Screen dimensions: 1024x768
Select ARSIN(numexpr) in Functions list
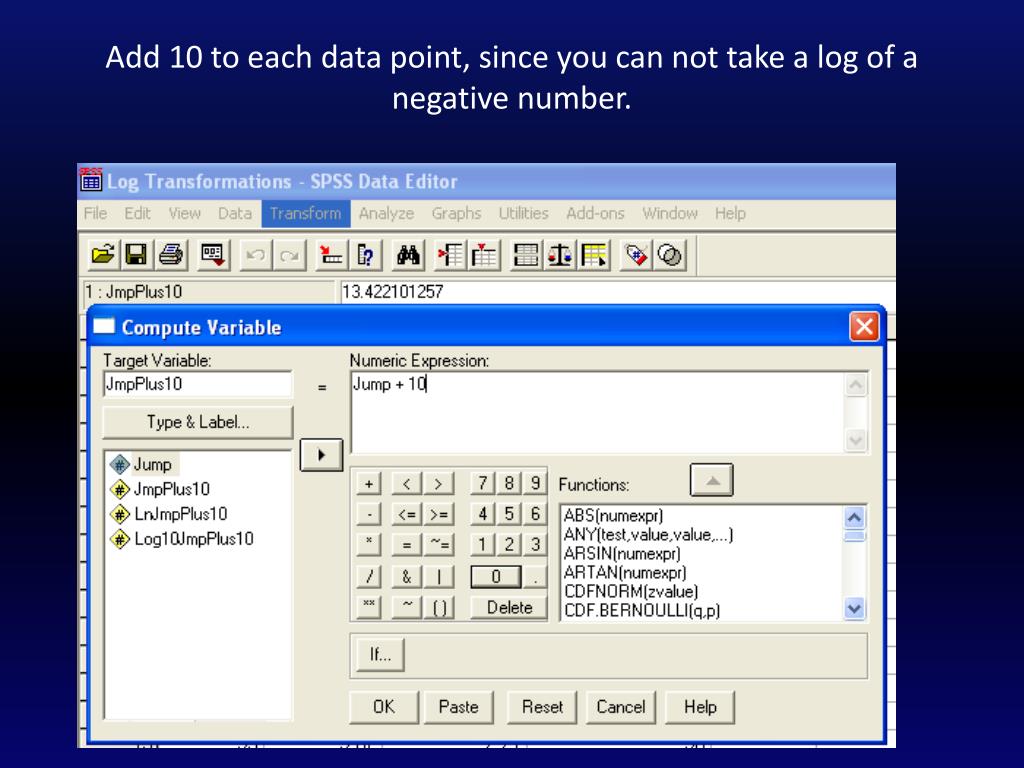click(x=622, y=554)
